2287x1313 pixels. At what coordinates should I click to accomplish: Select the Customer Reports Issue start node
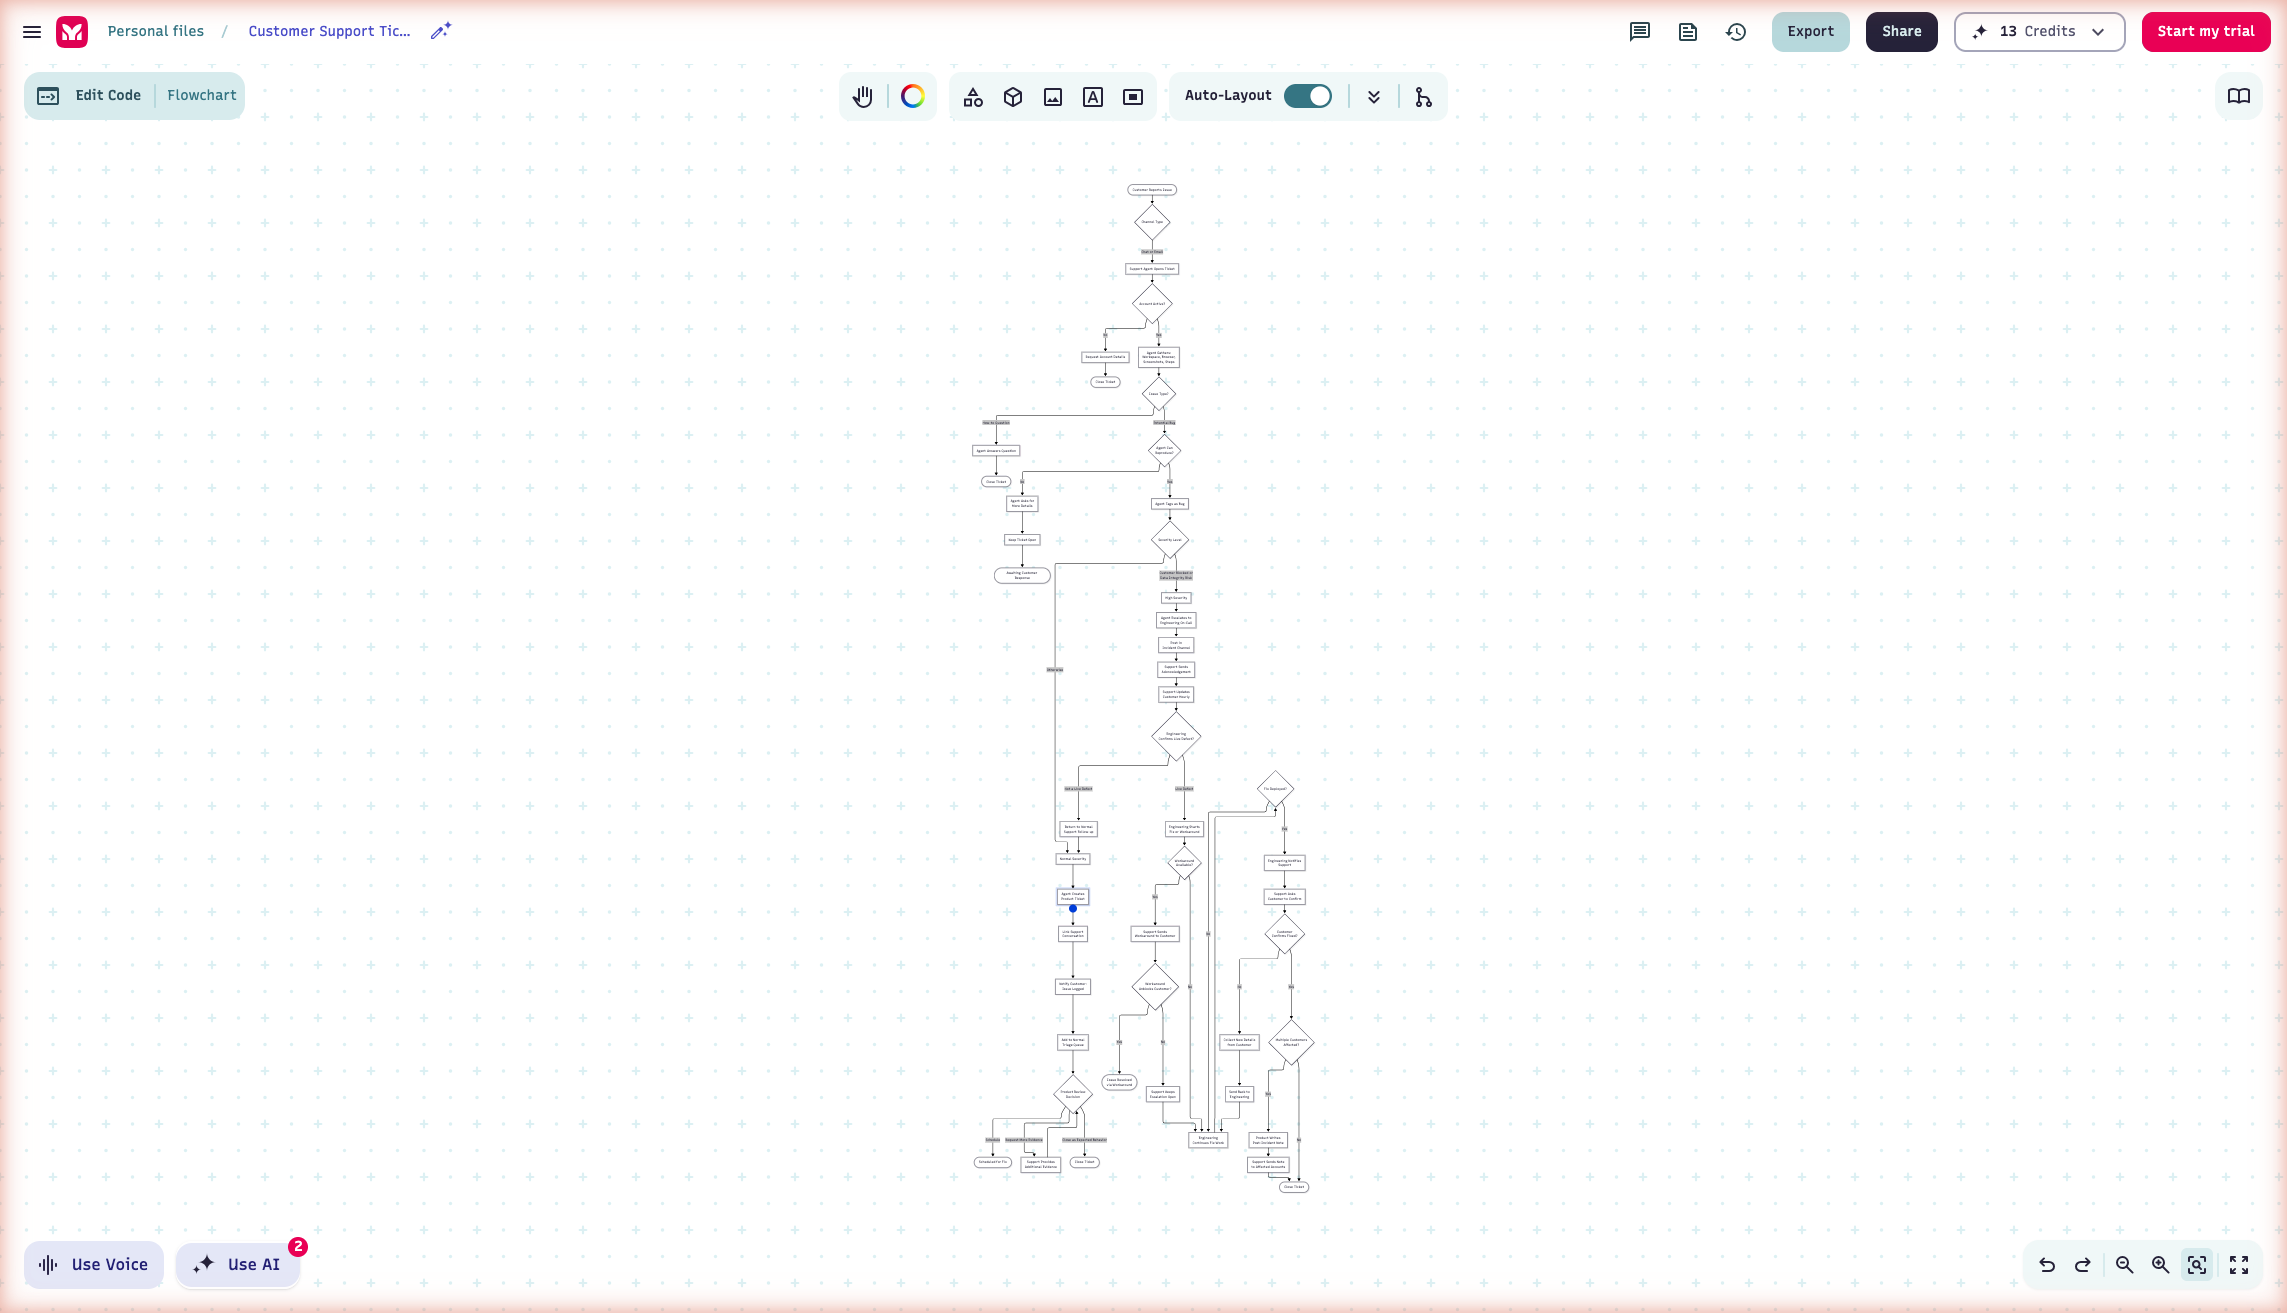coord(1152,190)
